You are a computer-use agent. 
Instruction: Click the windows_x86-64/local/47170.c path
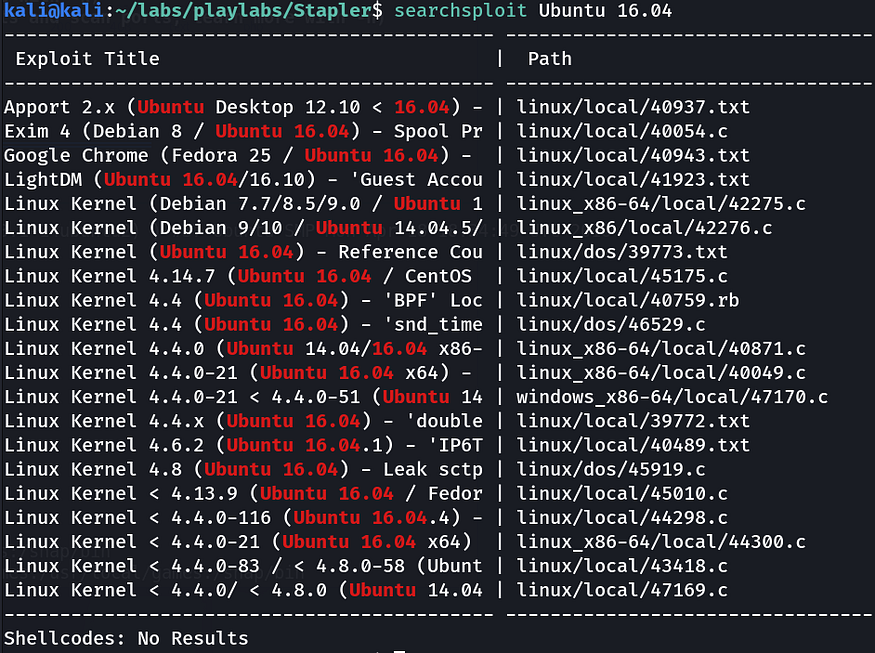pyautogui.click(x=672, y=397)
